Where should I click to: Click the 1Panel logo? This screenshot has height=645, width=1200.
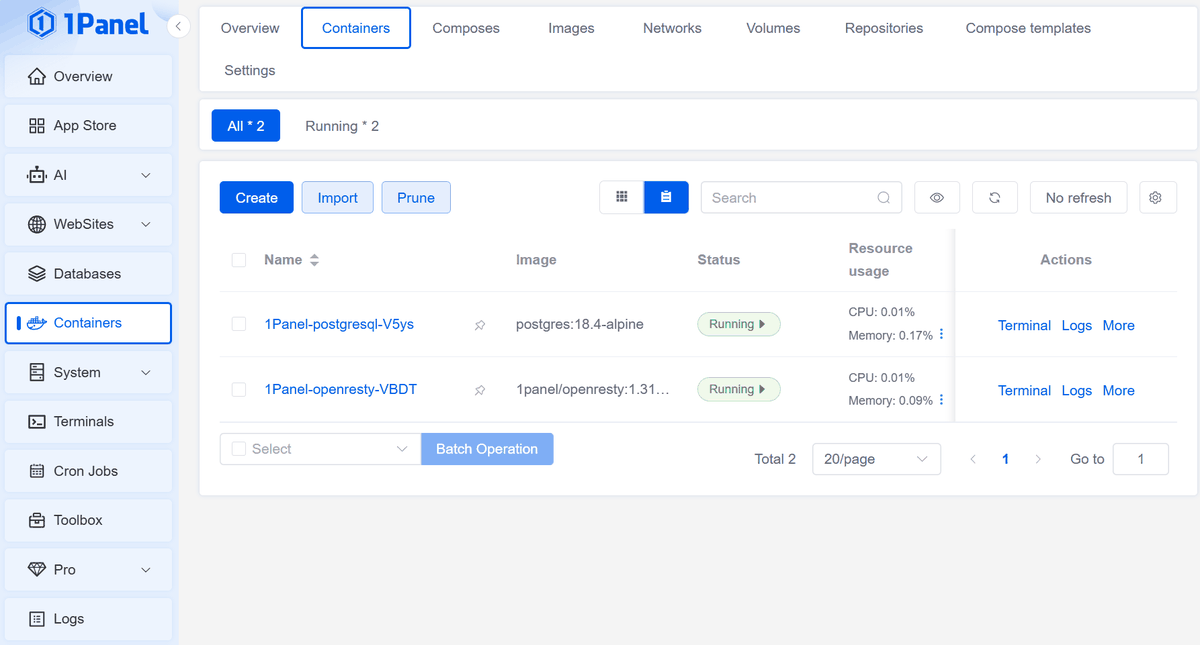(88, 23)
